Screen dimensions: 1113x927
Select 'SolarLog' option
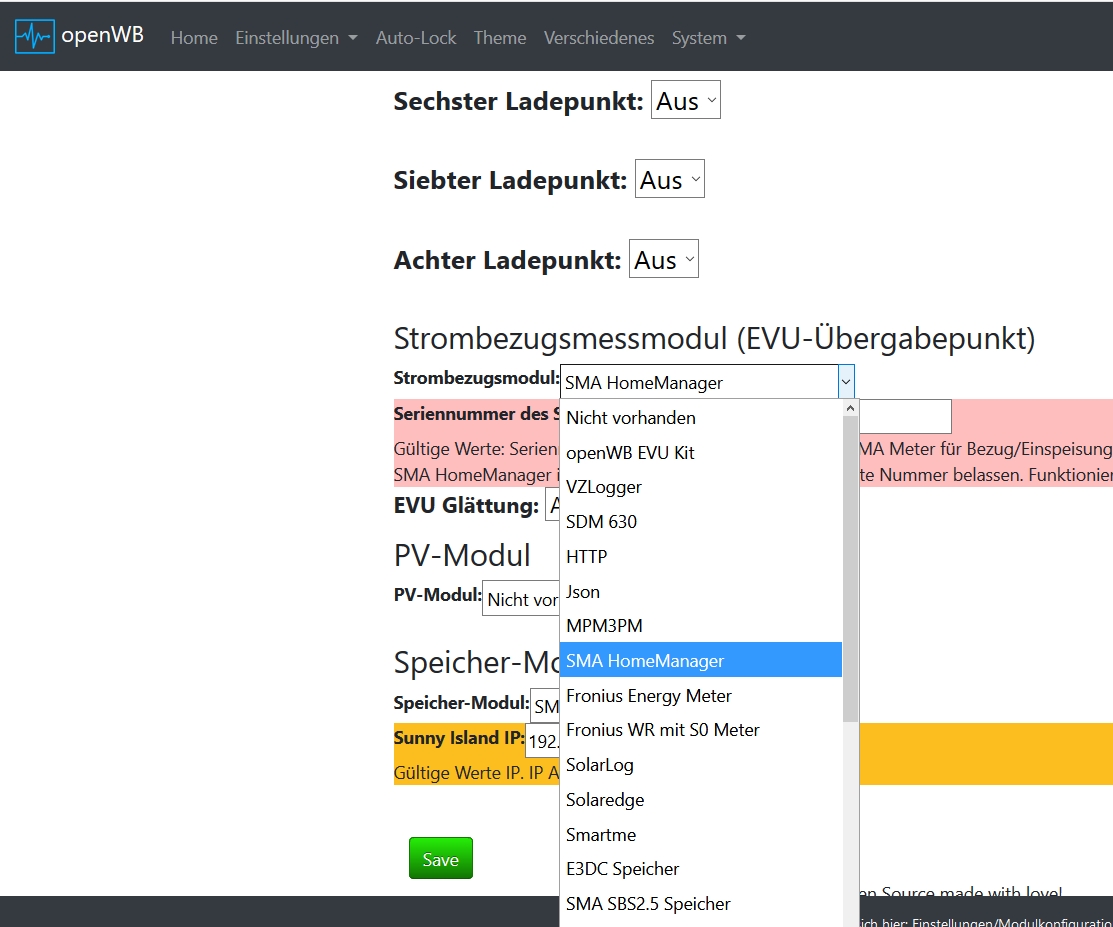[701, 764]
